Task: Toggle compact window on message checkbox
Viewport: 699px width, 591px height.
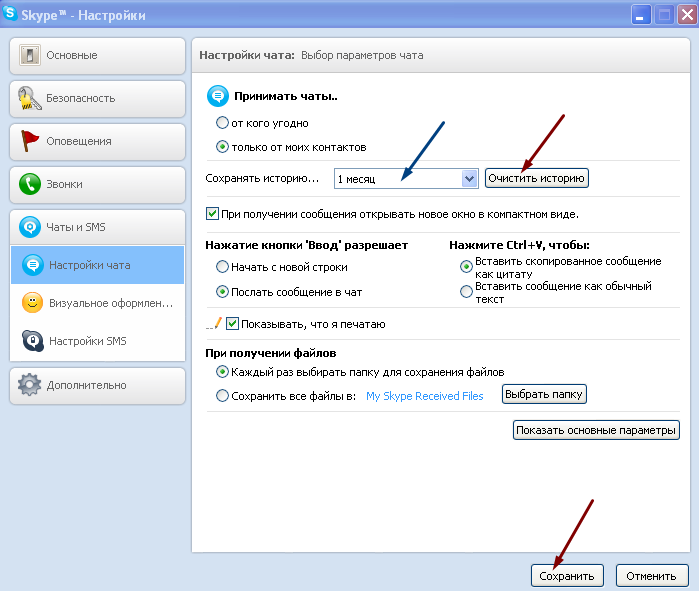Action: (x=212, y=213)
